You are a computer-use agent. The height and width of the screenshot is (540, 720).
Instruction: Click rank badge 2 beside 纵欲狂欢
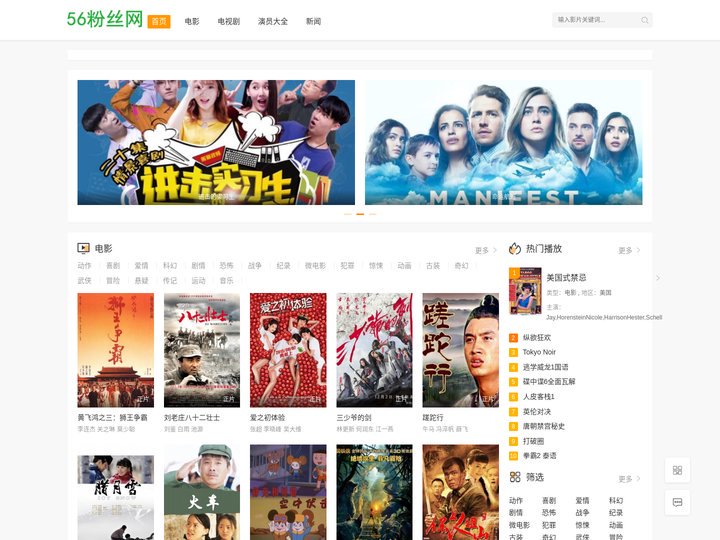(513, 338)
